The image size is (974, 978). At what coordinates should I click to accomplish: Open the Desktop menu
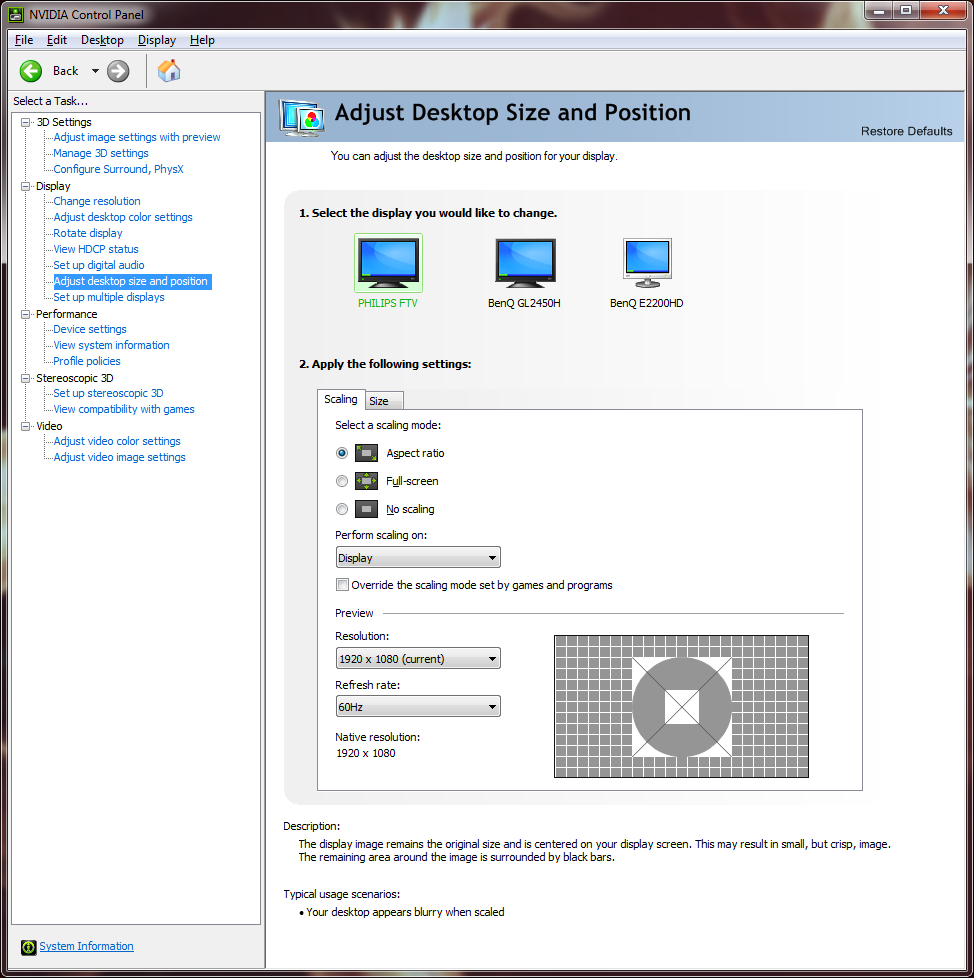102,40
